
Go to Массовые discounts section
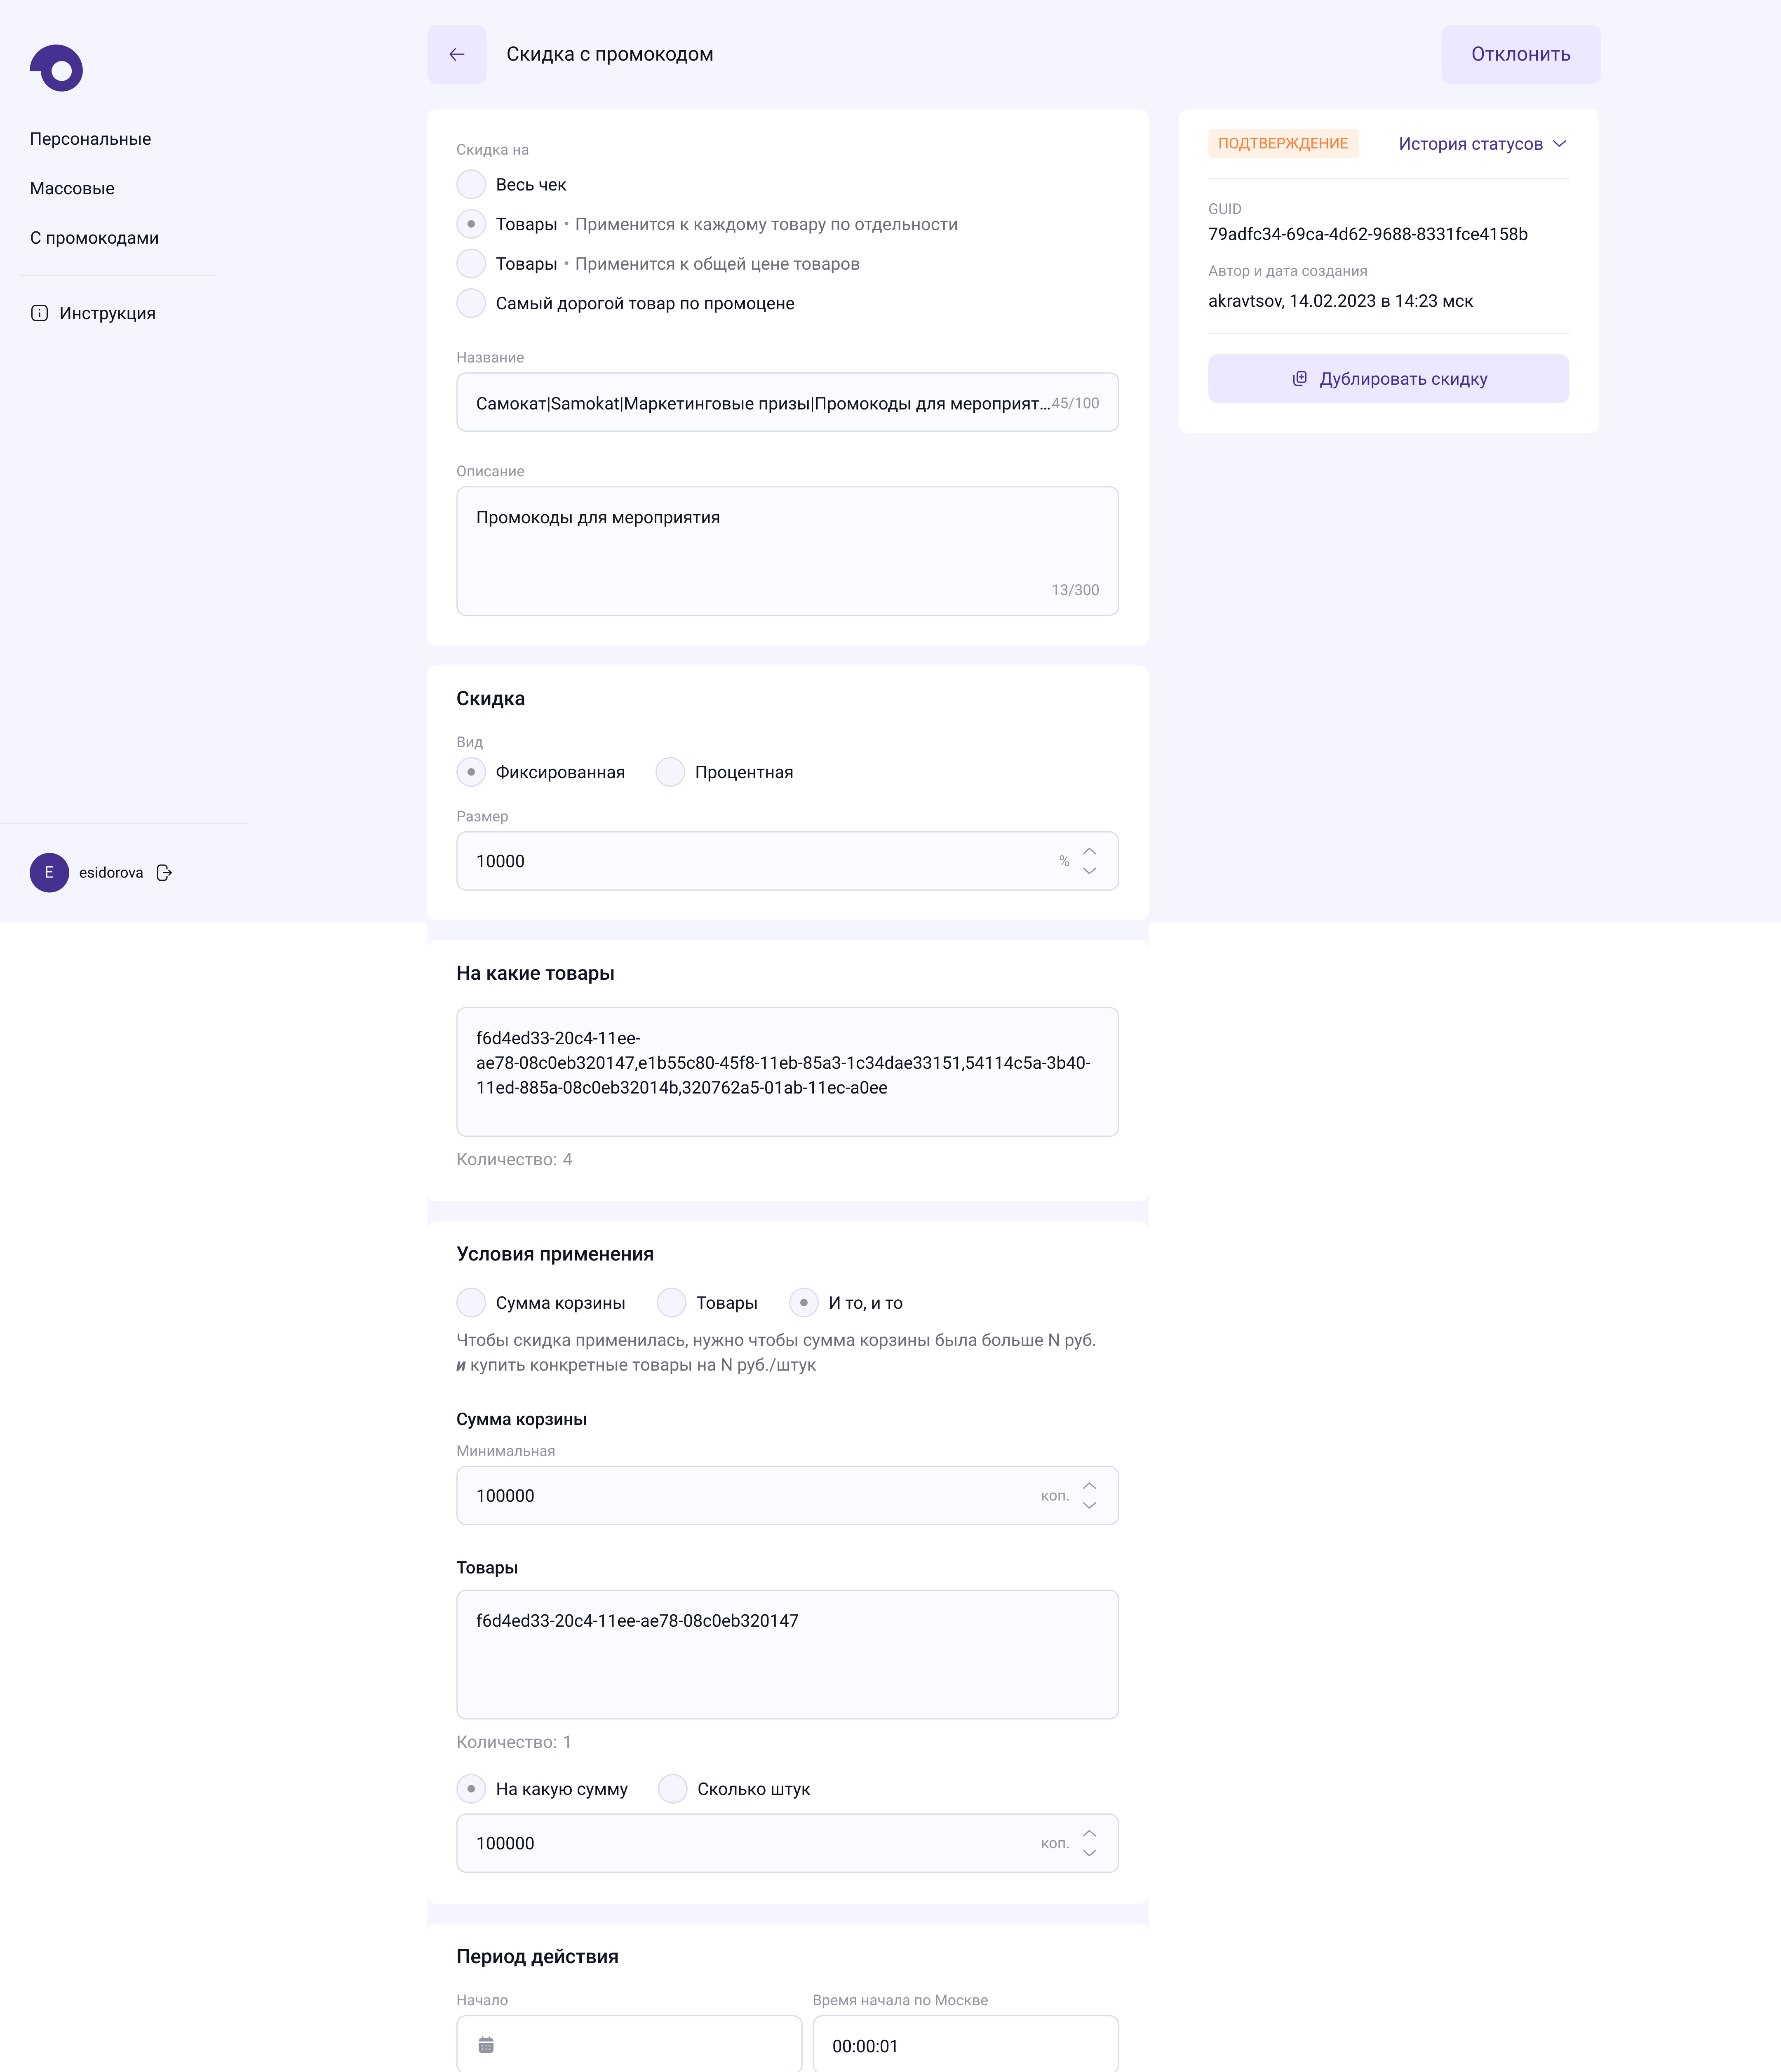(72, 188)
